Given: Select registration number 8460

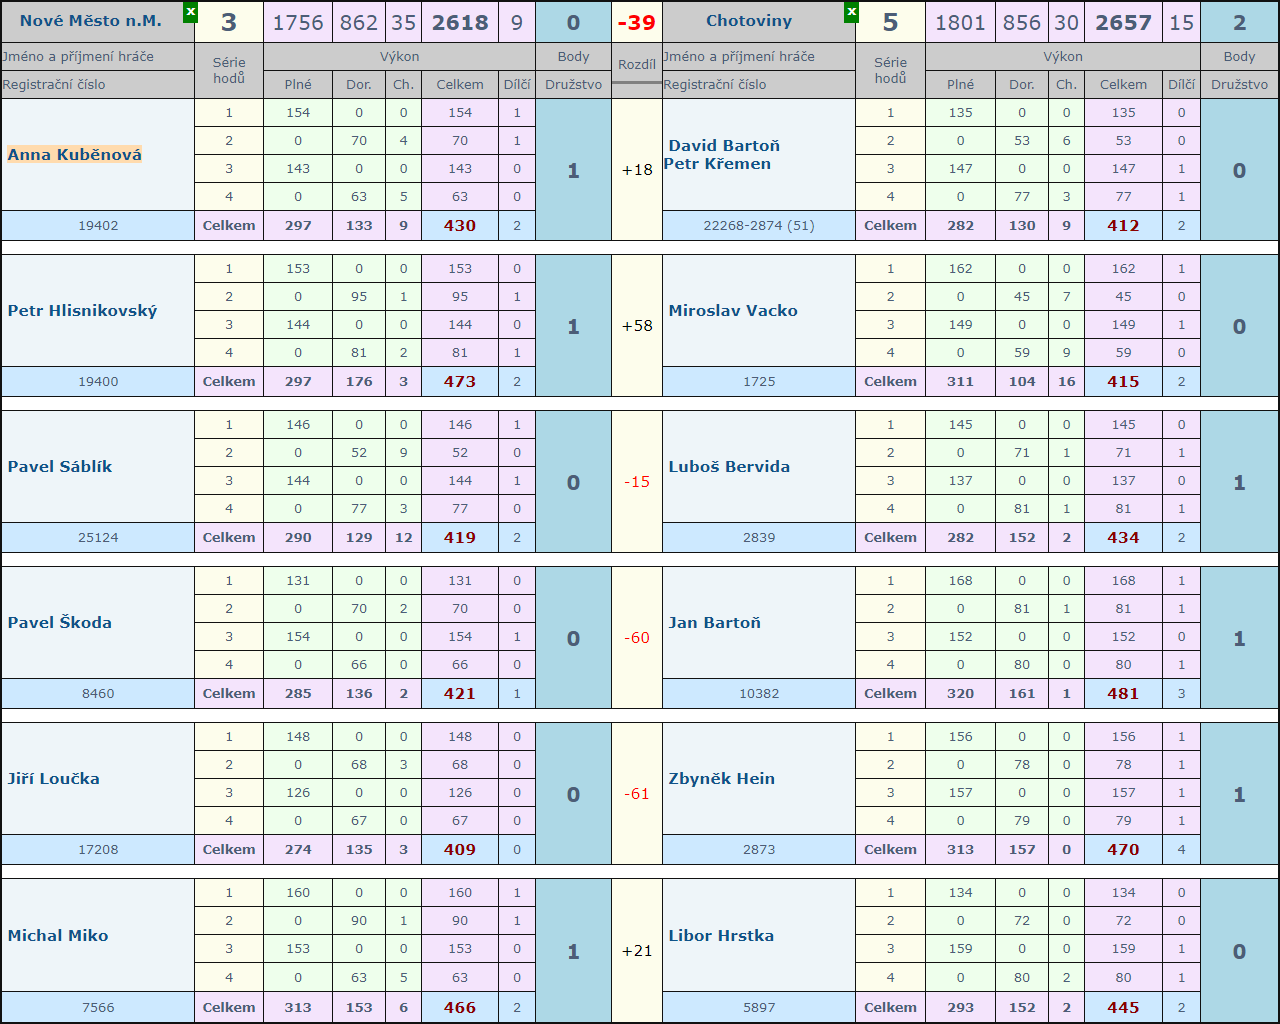Looking at the screenshot, I should (x=98, y=694).
